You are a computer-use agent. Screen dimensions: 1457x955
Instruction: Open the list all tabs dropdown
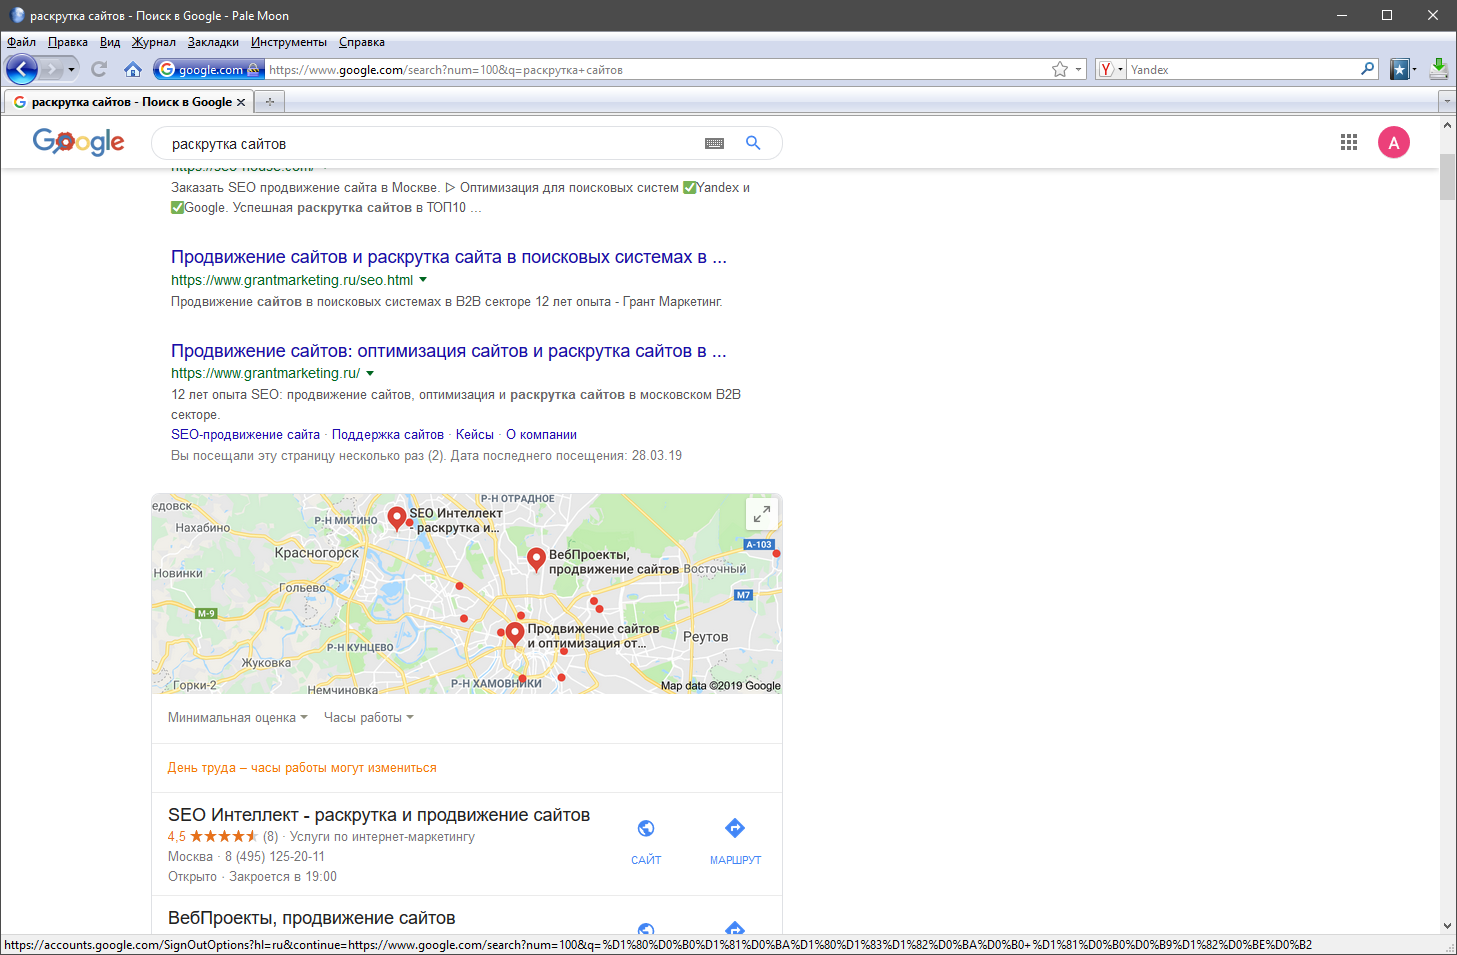(x=1446, y=102)
